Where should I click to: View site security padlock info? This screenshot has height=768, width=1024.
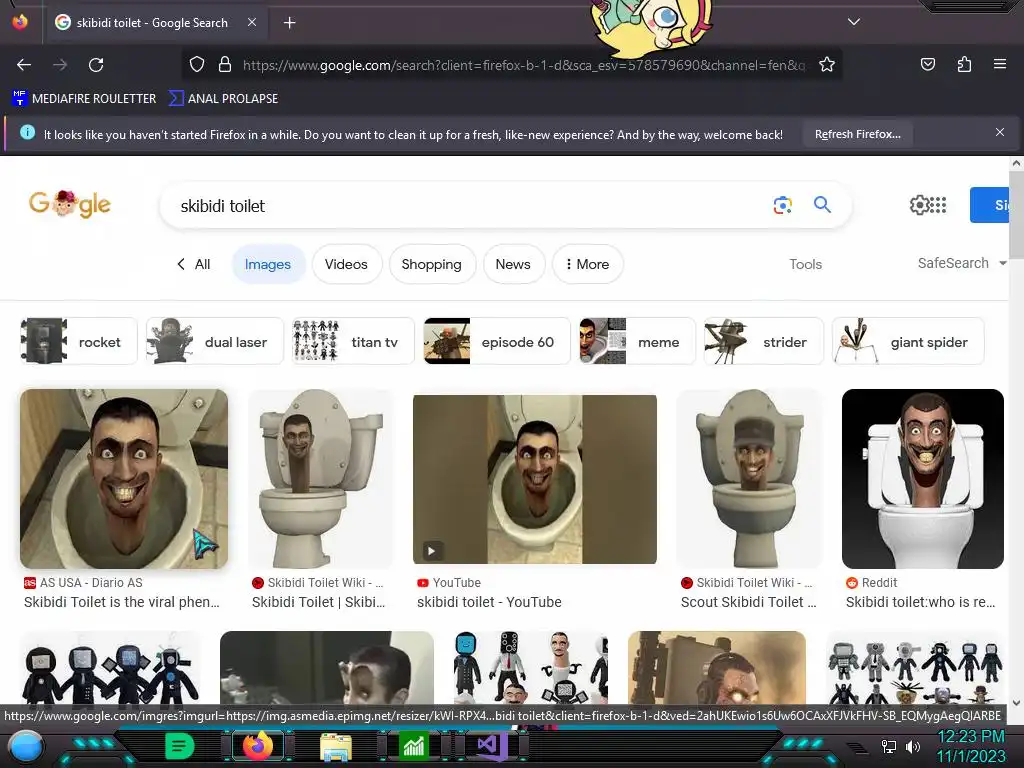point(225,65)
